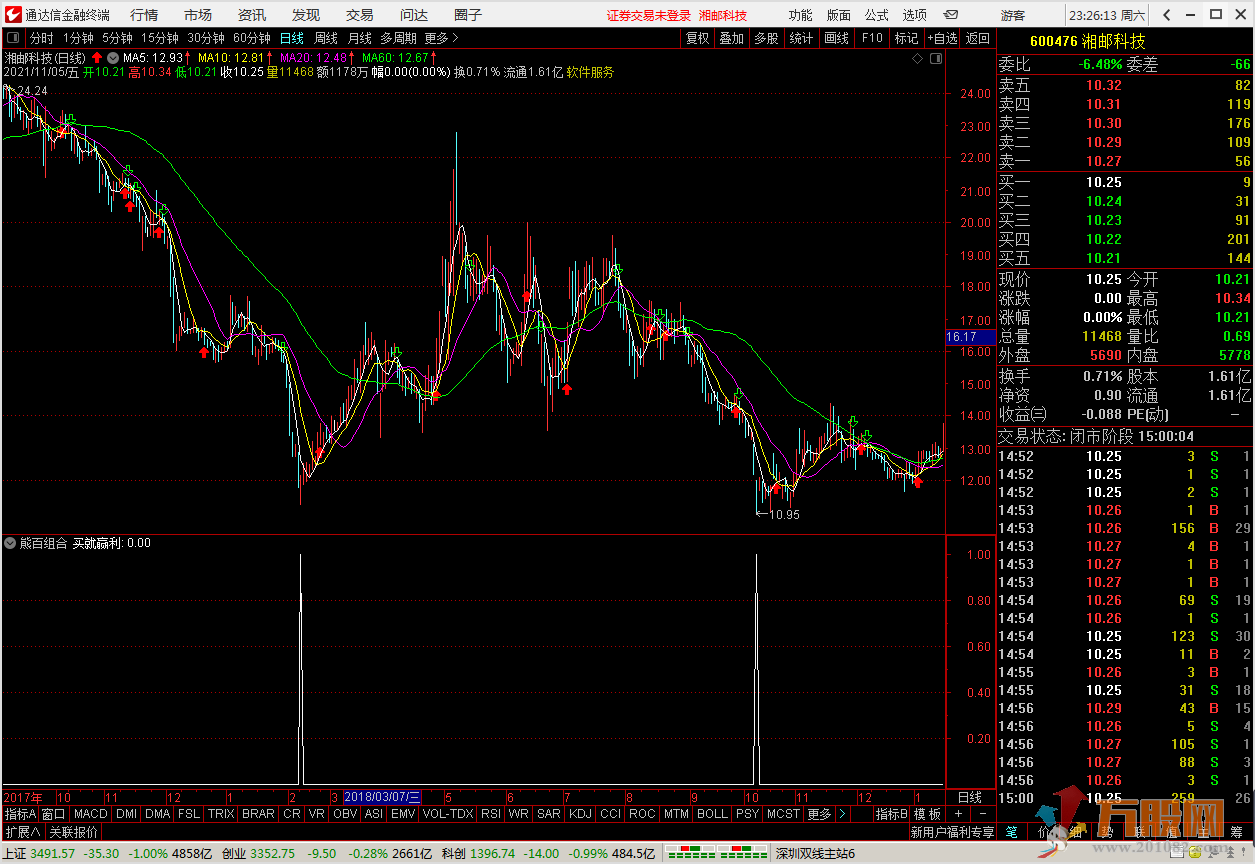Click the panel layout icon left of 分时
Screen dimensions: 1255x864
tap(12, 38)
